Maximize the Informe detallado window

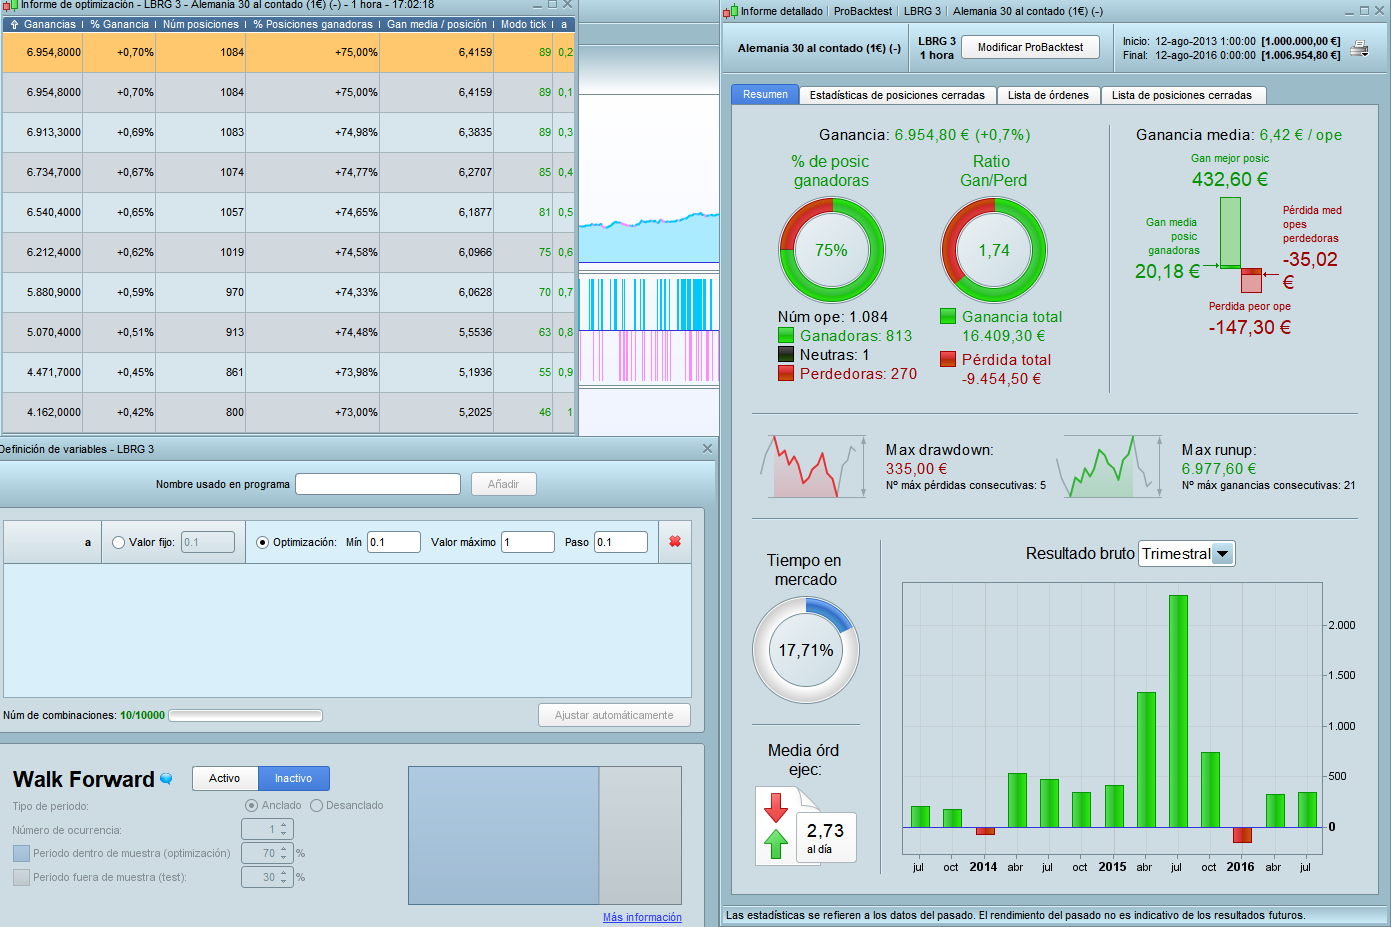[1364, 11]
